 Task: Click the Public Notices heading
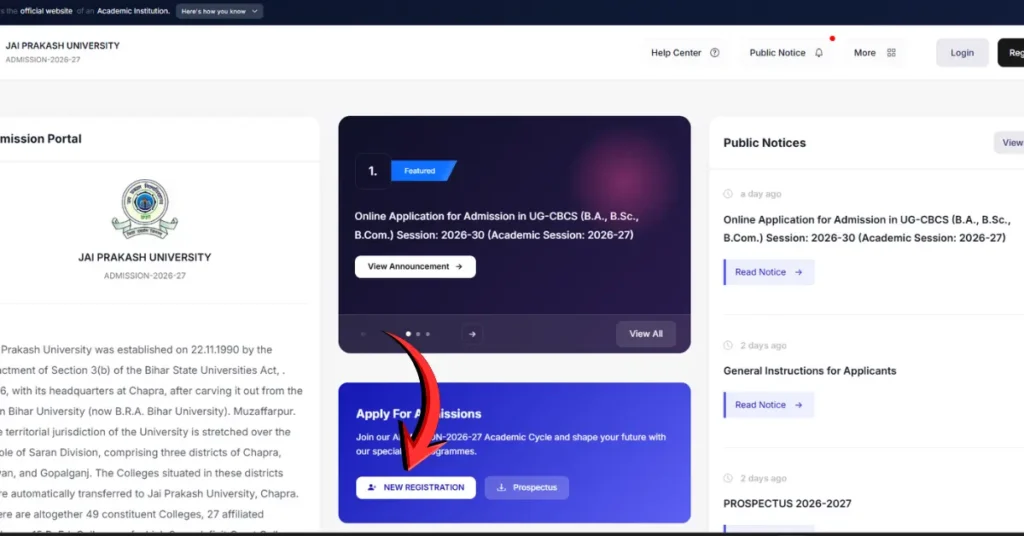coord(764,143)
